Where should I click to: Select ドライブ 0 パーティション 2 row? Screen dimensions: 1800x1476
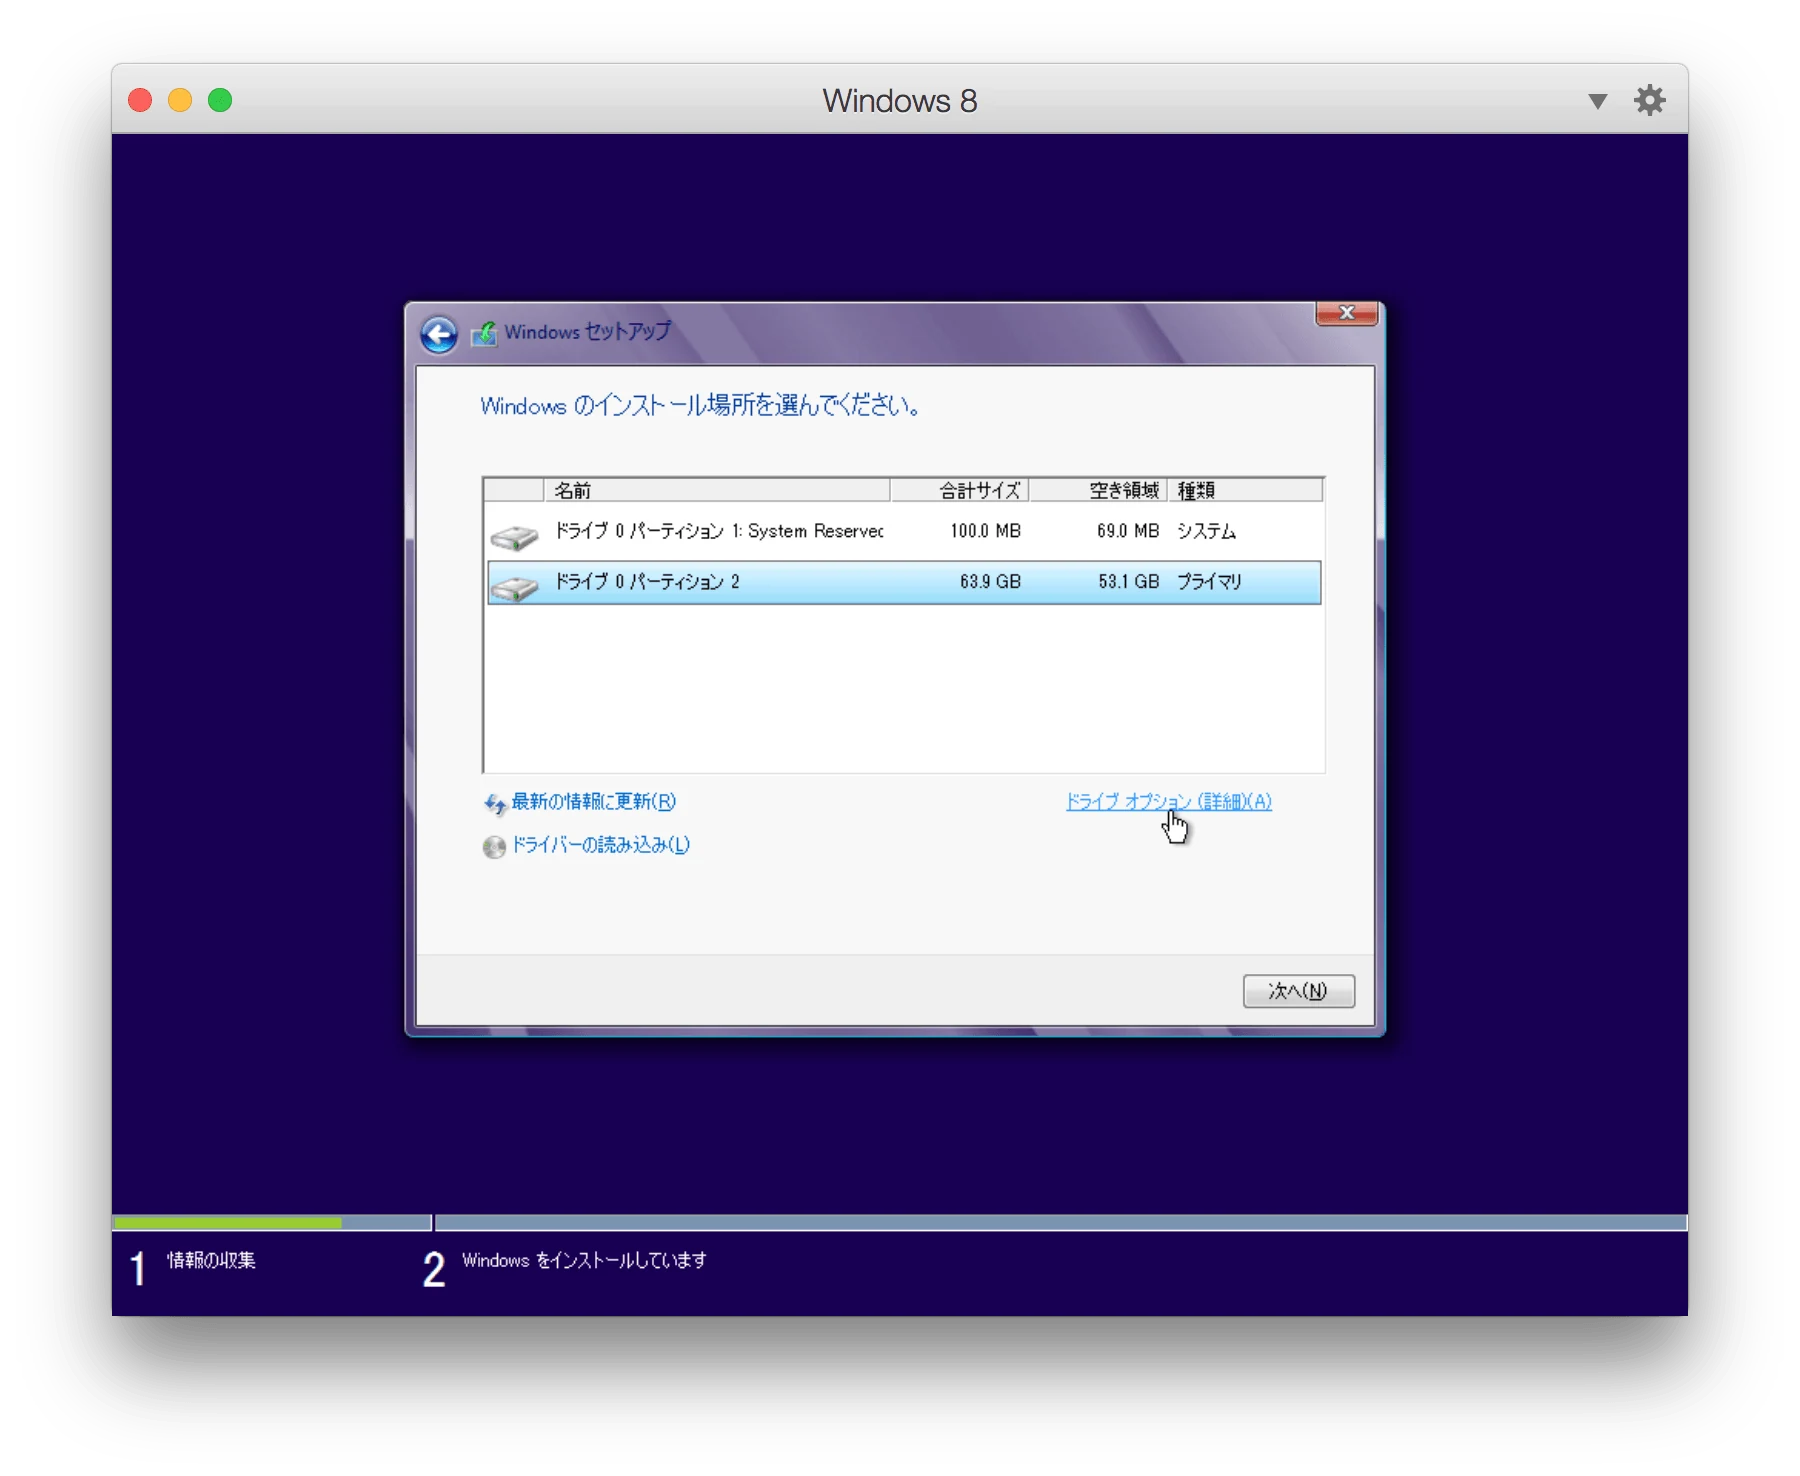pyautogui.click(x=904, y=582)
